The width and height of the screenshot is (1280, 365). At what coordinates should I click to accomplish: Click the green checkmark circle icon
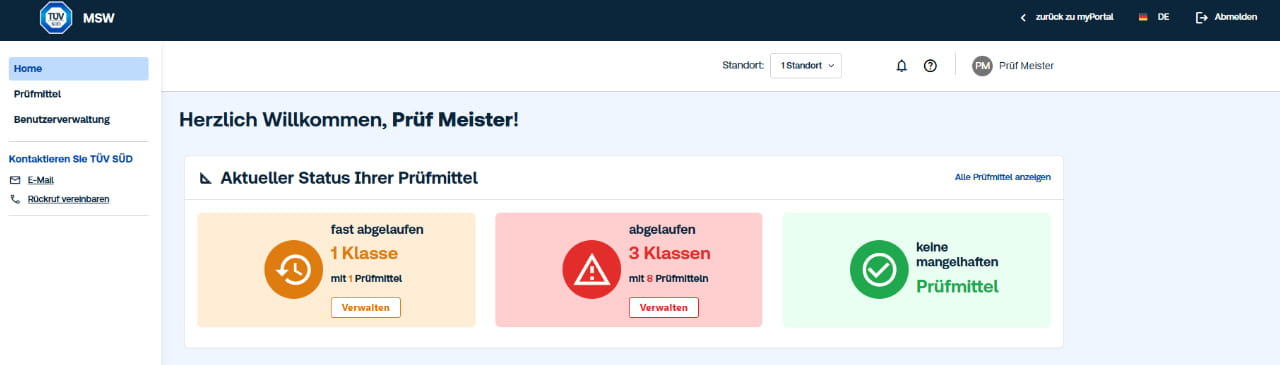(879, 270)
